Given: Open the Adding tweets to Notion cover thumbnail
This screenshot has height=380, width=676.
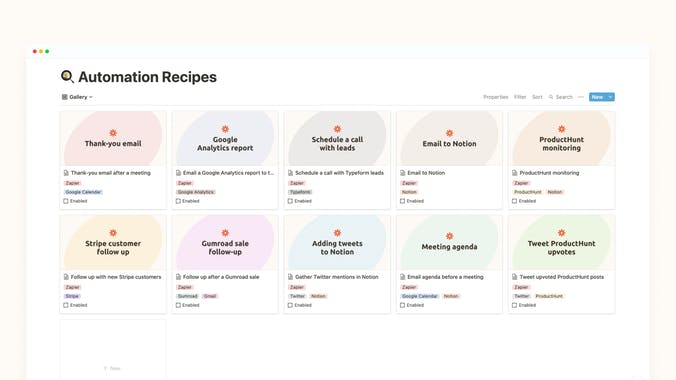Looking at the screenshot, I should 337,242.
